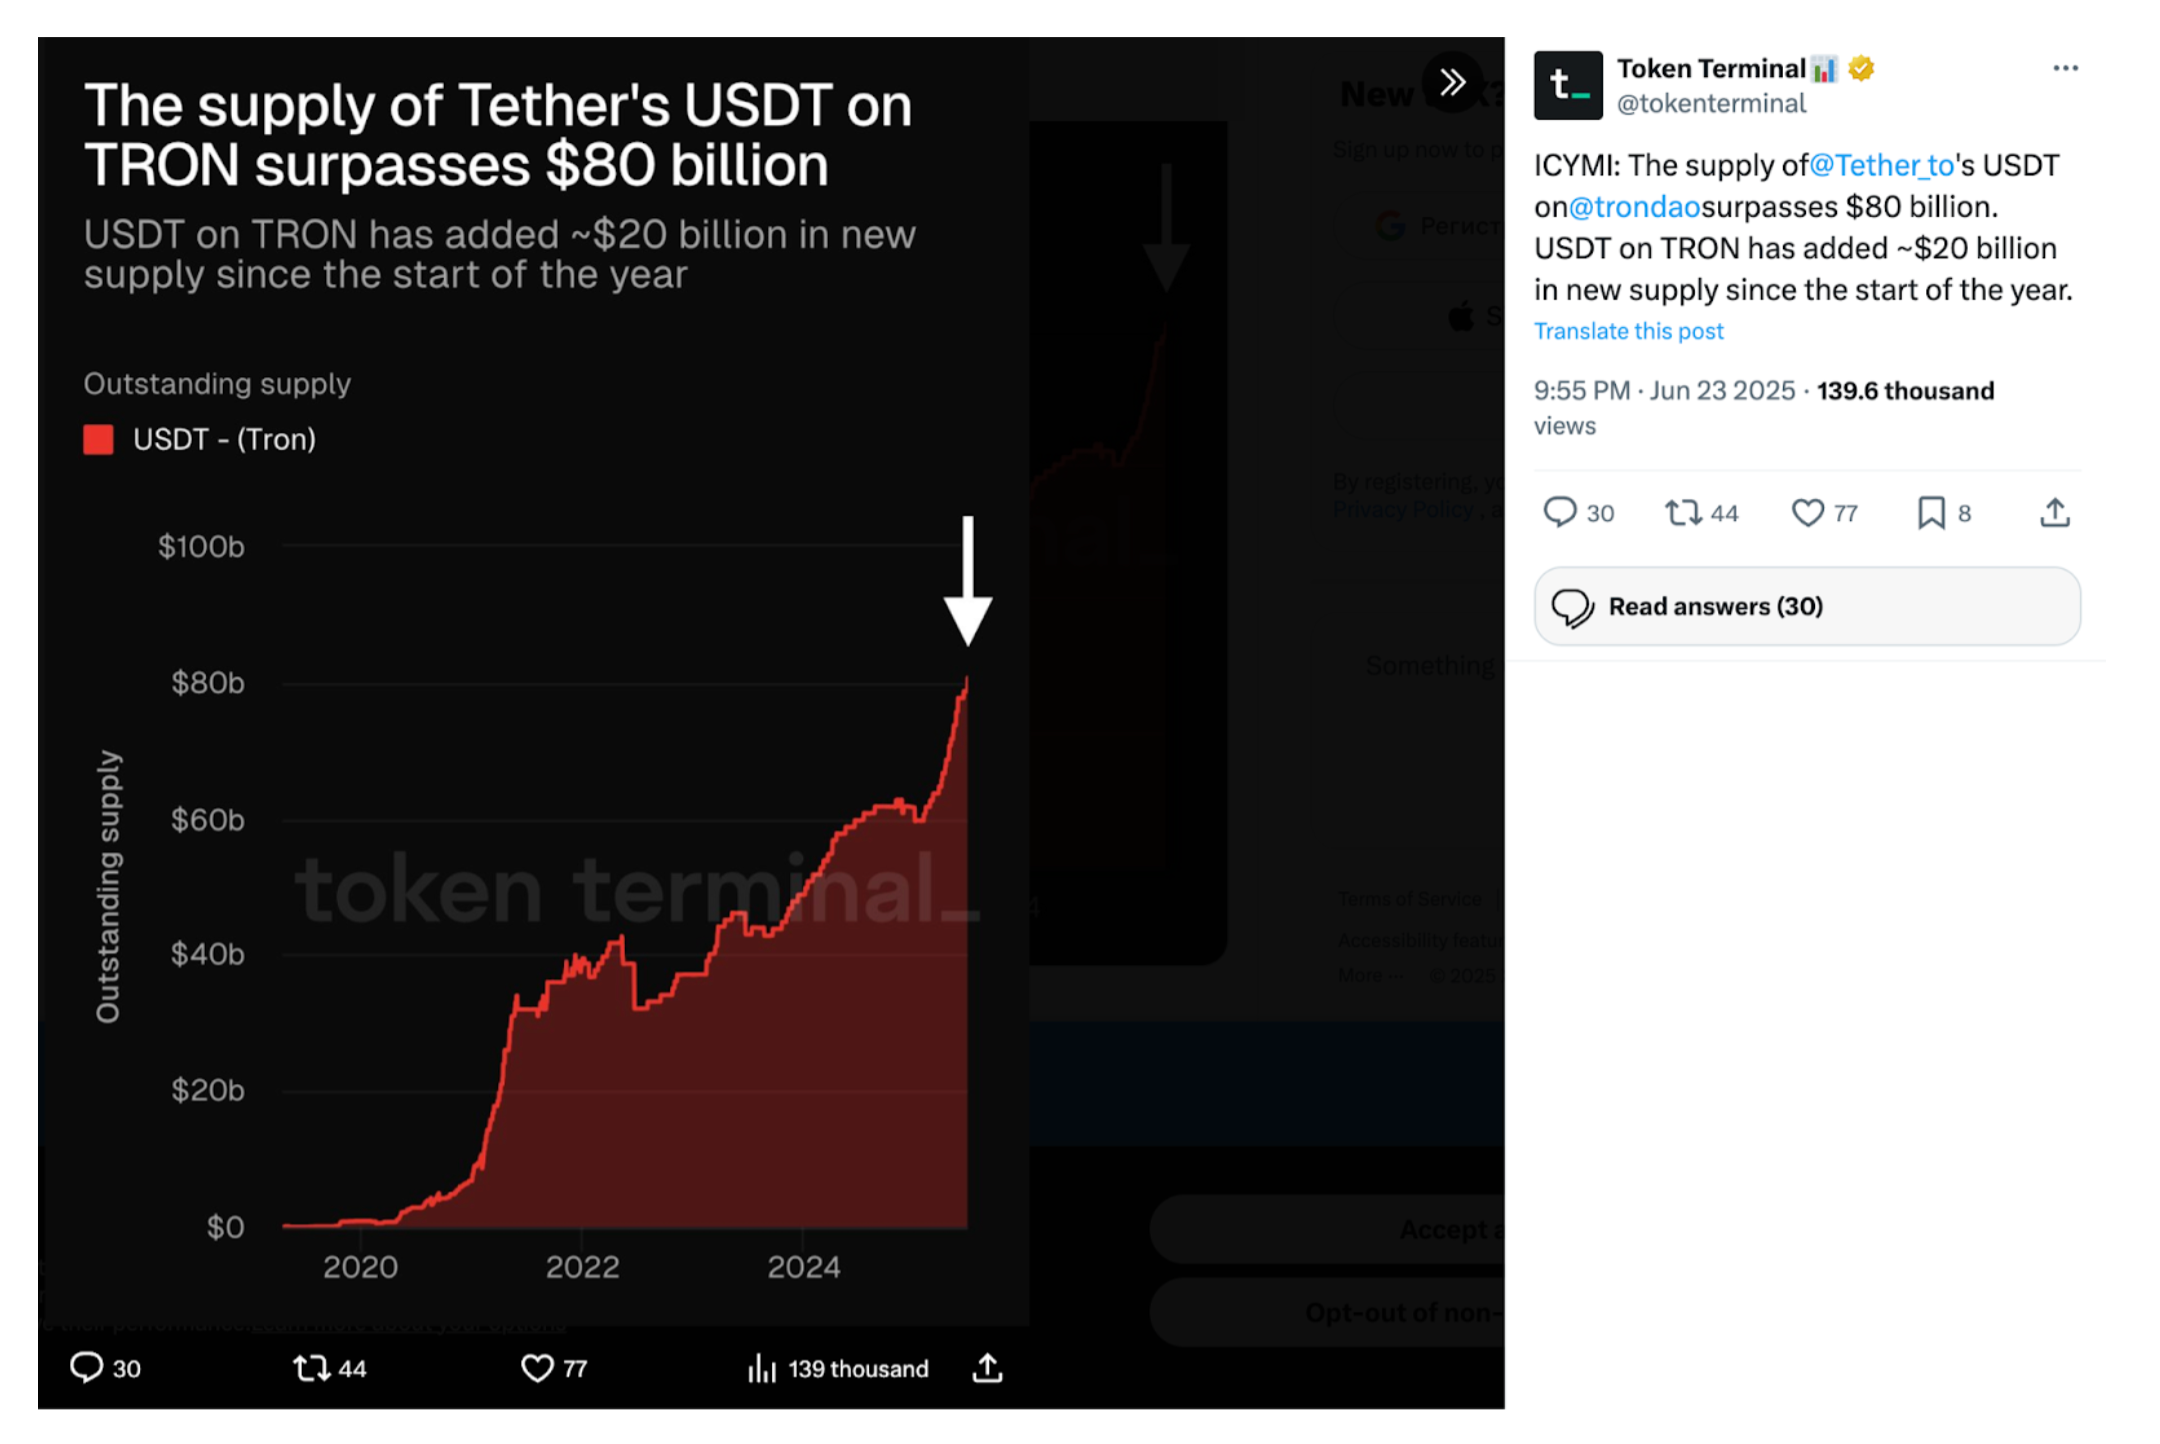Open the Token Terminal profile avatar

coord(1568,84)
